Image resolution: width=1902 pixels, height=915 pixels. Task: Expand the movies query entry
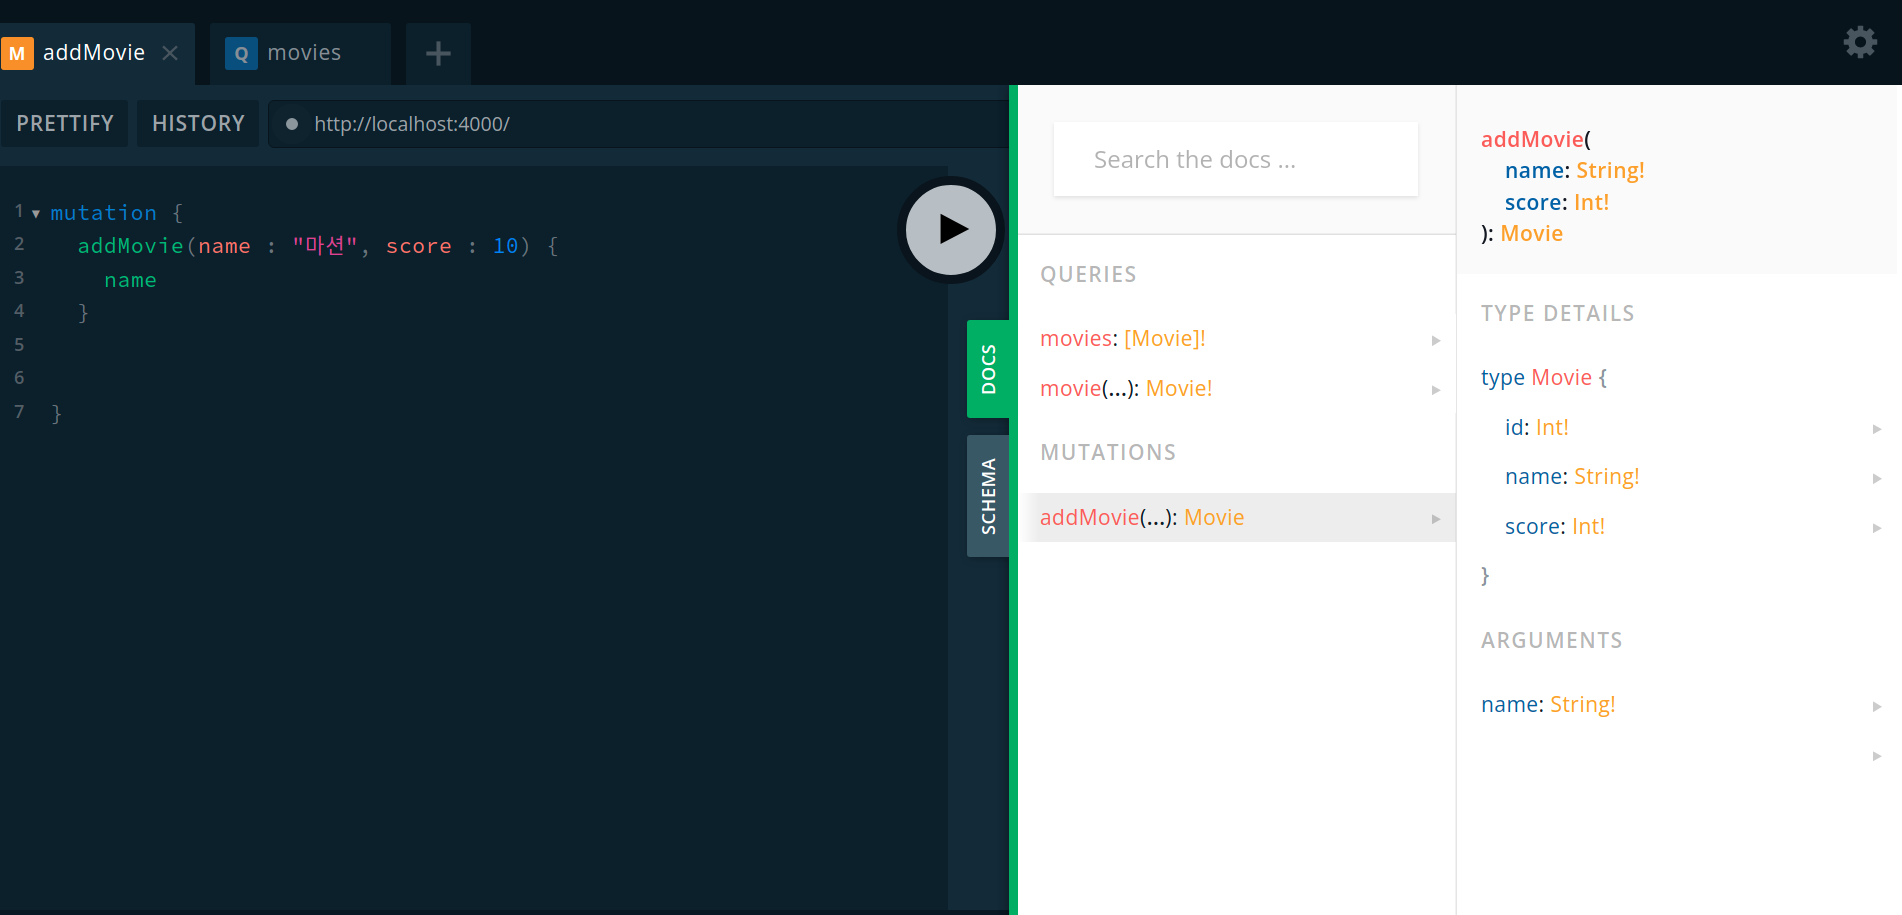coord(1437,340)
